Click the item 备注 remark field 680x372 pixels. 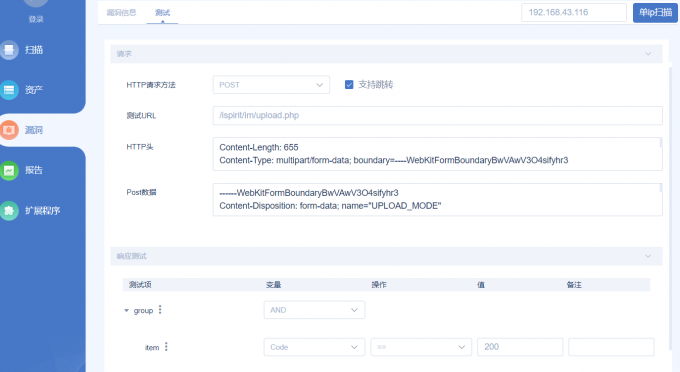tap(611, 347)
